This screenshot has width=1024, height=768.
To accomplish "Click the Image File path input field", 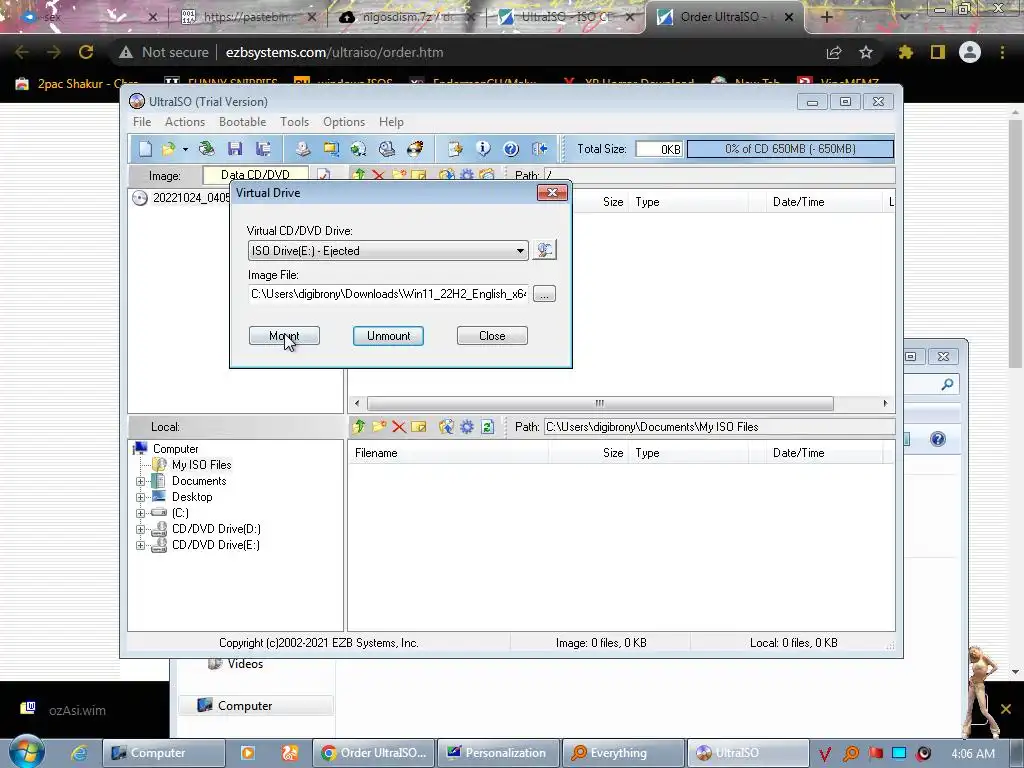I will point(388,294).
